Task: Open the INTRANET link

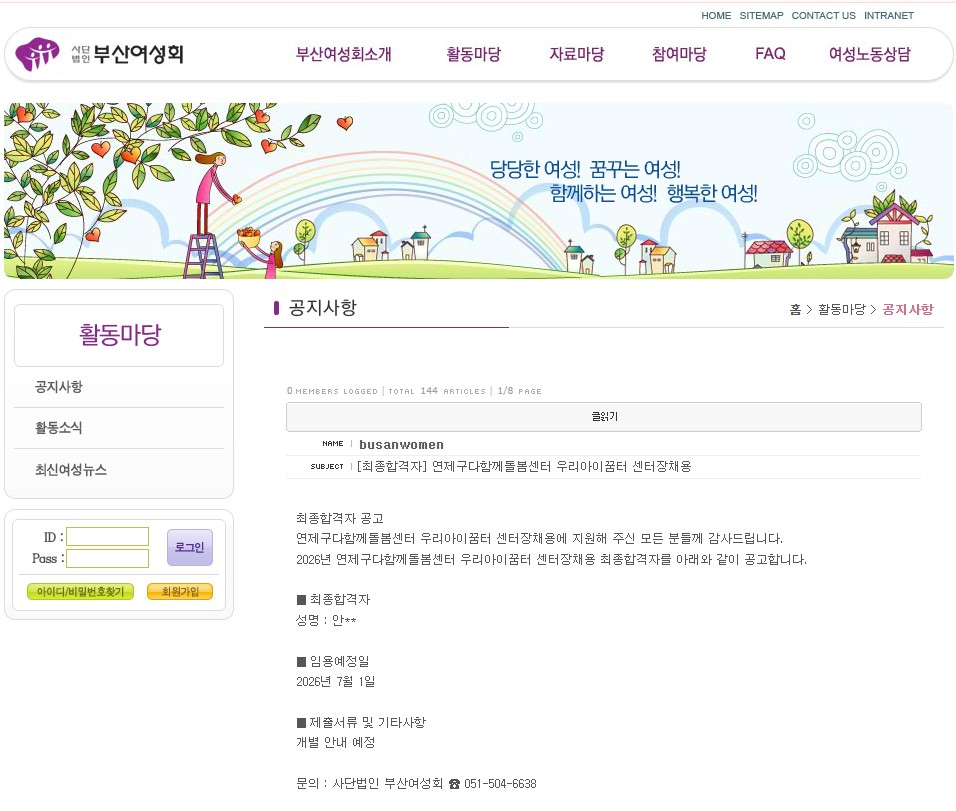Action: coord(888,16)
